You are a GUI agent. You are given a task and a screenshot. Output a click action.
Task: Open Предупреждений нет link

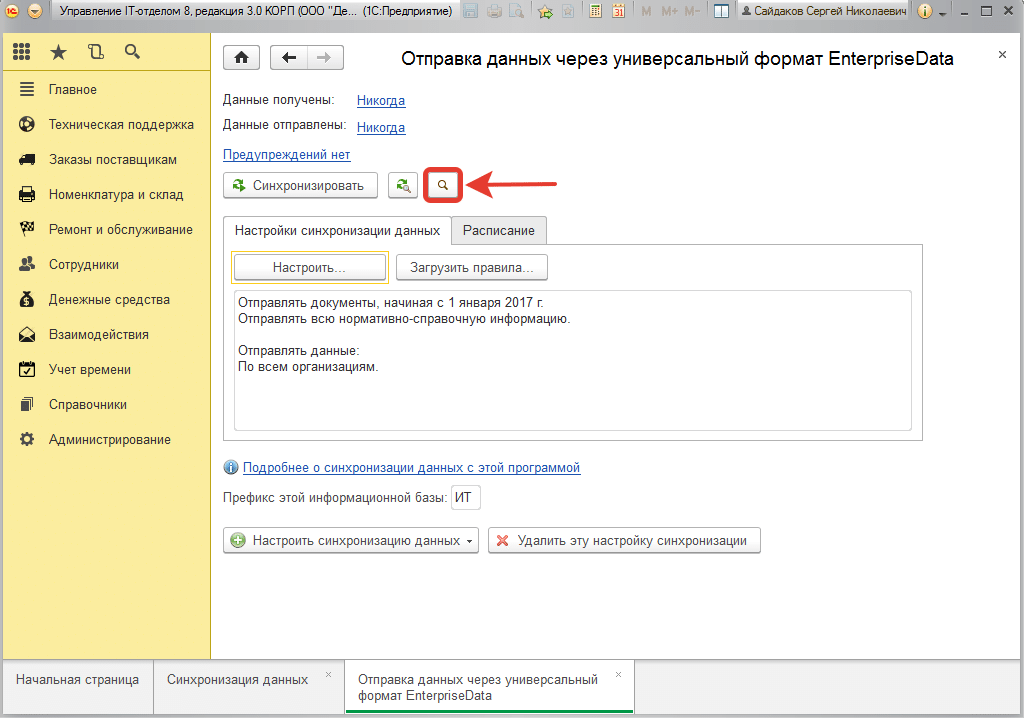coord(287,155)
